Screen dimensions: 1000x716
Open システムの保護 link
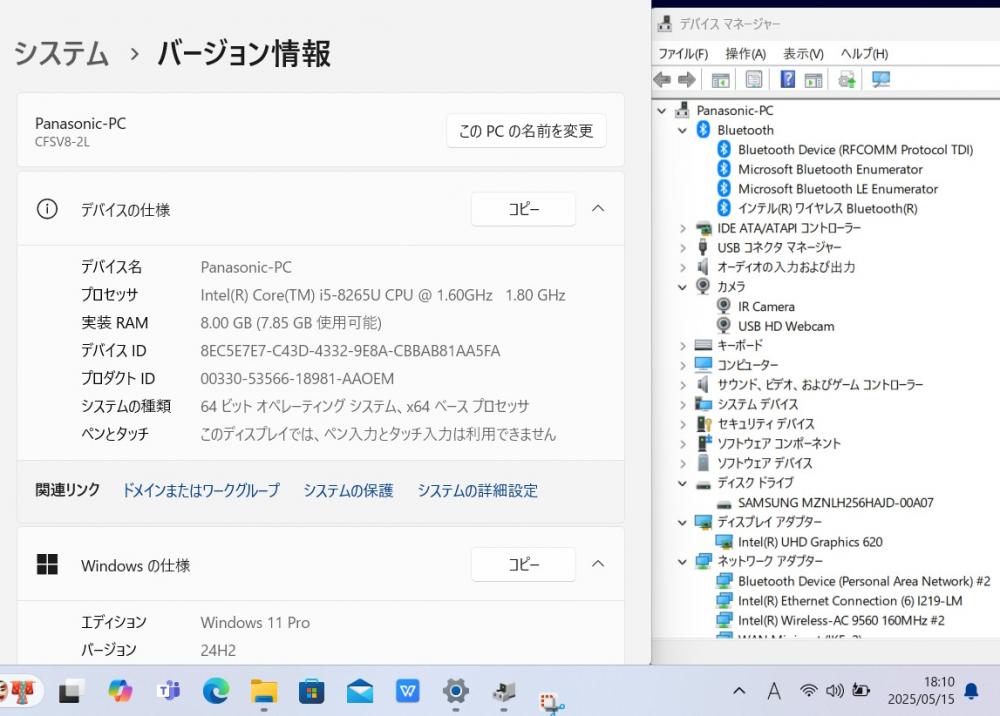(x=348, y=490)
